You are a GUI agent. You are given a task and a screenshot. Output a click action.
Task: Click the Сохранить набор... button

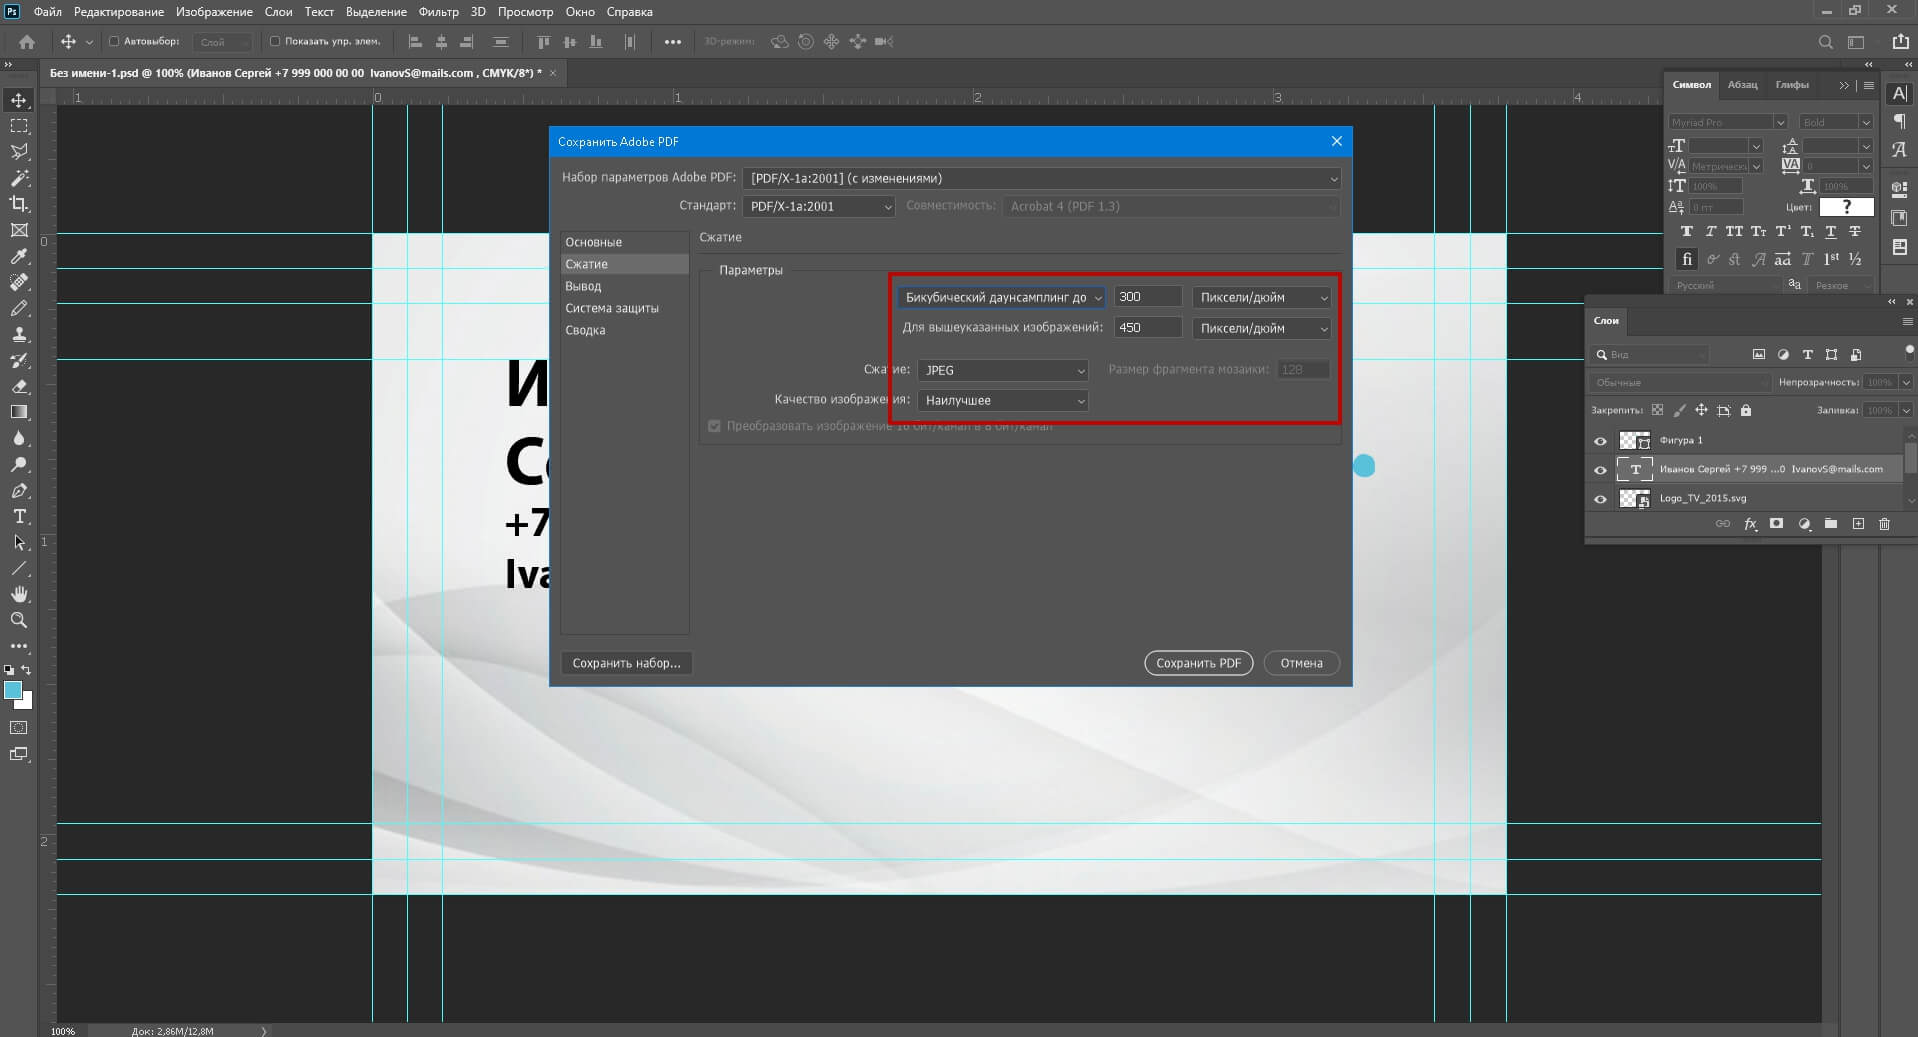626,663
